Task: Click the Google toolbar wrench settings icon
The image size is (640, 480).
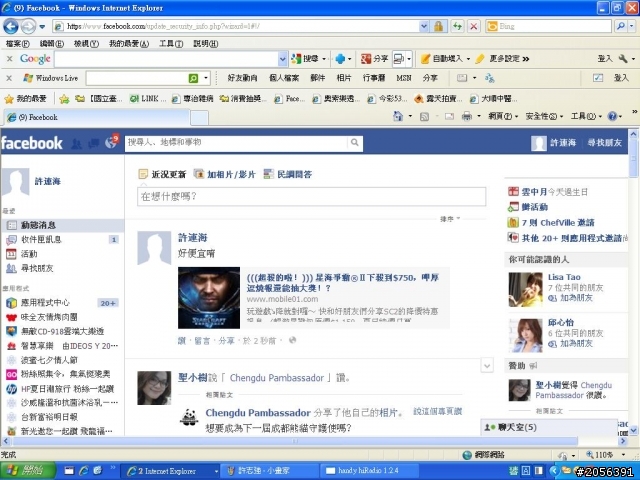Action: (x=623, y=59)
